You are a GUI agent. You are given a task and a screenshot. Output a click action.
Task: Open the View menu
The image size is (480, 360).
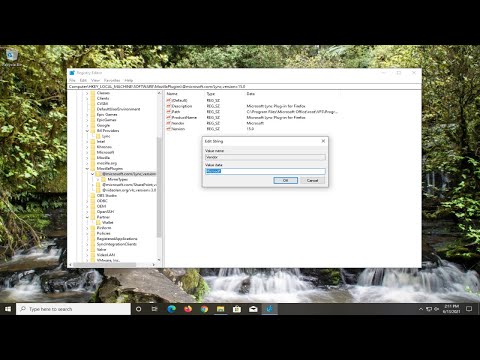[x=95, y=80]
